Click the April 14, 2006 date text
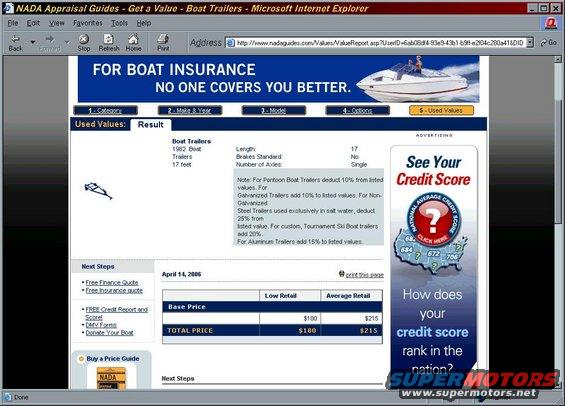565x406 pixels. 182,274
